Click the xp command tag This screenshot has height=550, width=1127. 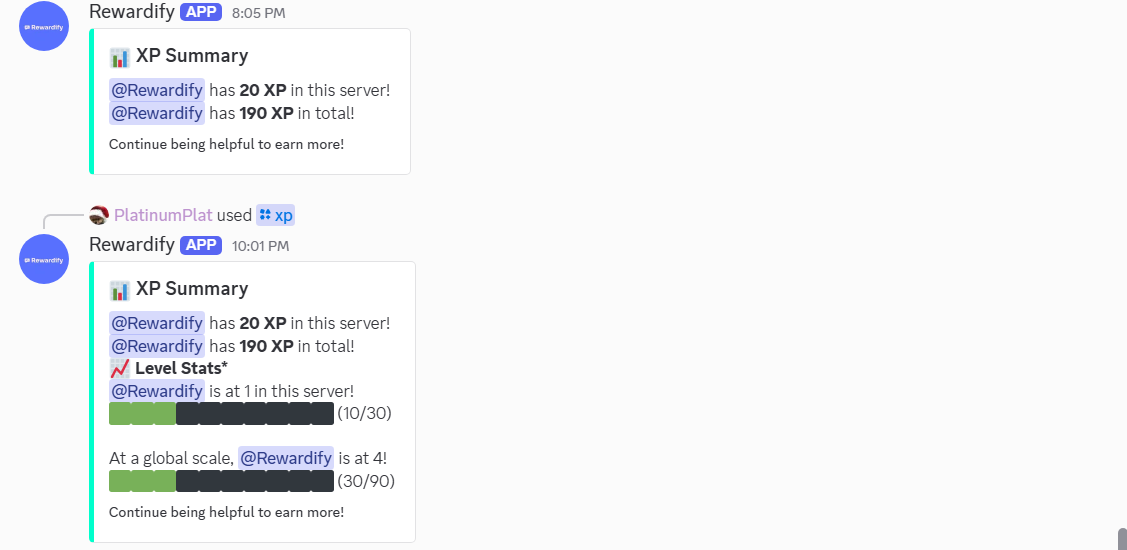(275, 215)
